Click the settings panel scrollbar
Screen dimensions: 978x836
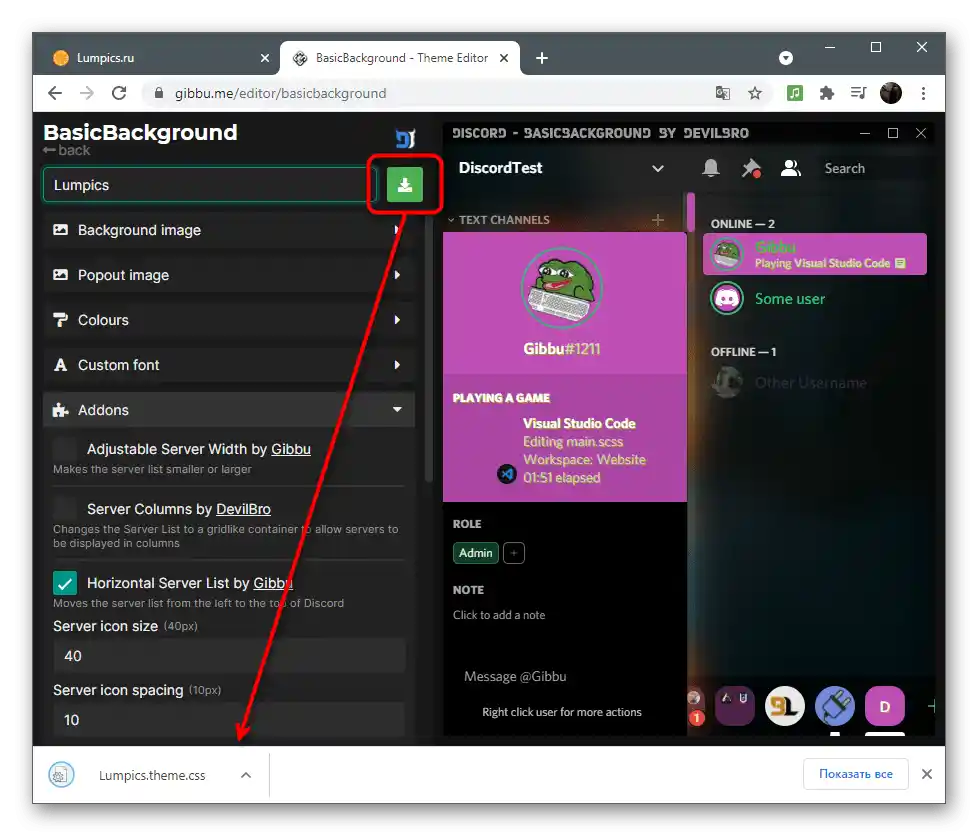(428, 349)
